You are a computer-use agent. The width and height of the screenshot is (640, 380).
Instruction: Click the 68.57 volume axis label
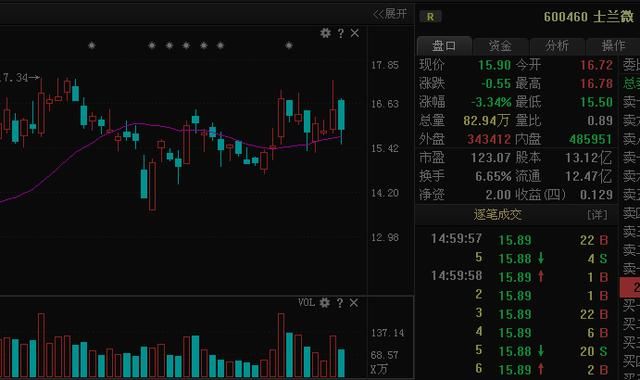click(384, 355)
